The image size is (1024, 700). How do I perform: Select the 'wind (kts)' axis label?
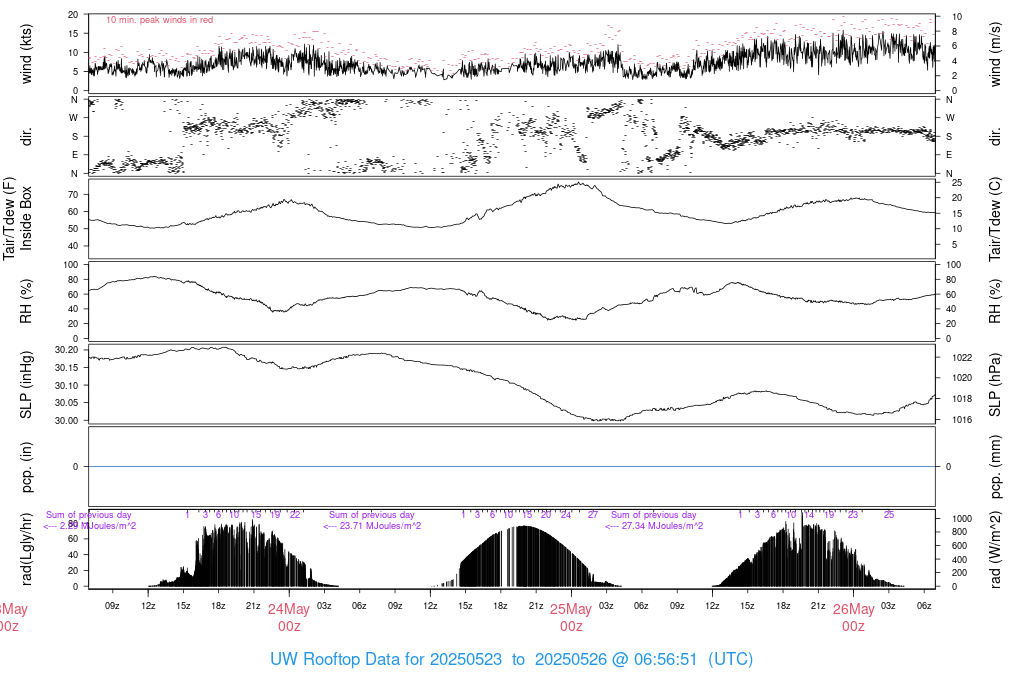tap(26, 54)
